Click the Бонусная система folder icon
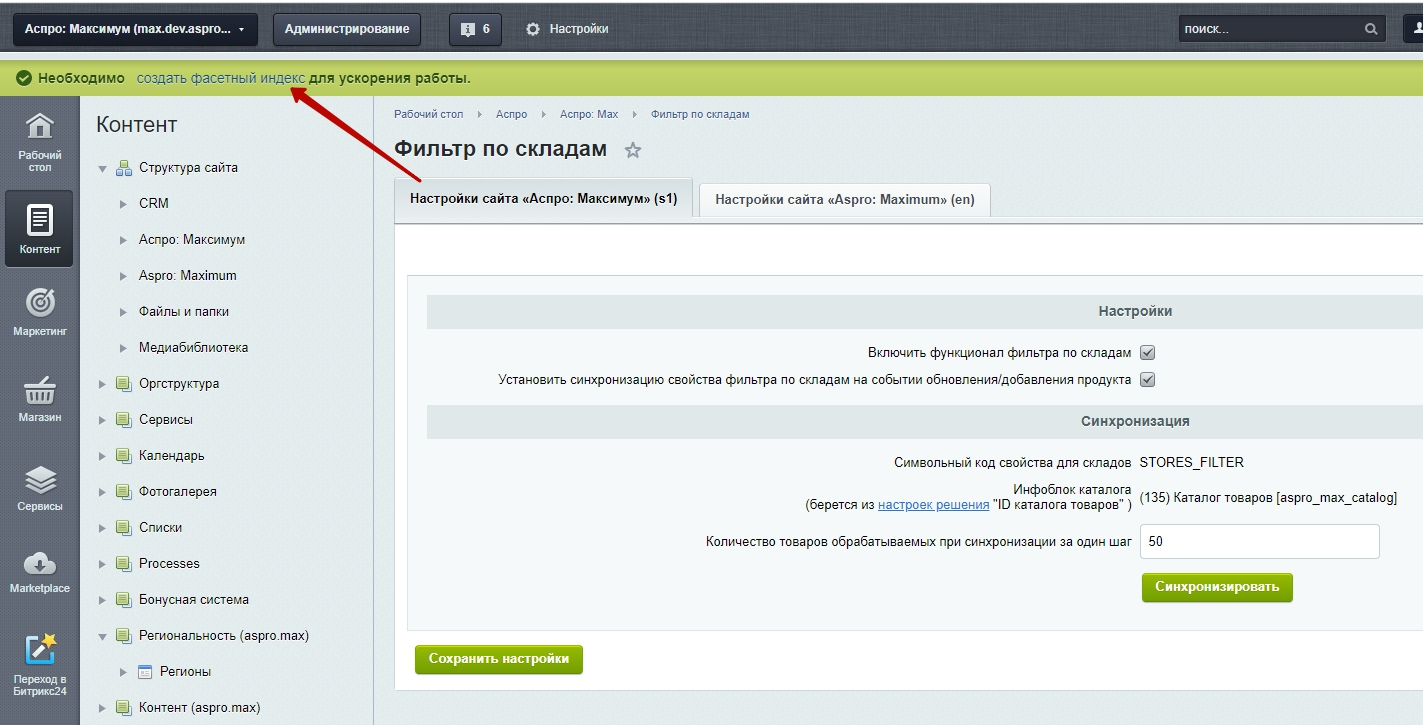The width and height of the screenshot is (1423, 725). pos(124,599)
